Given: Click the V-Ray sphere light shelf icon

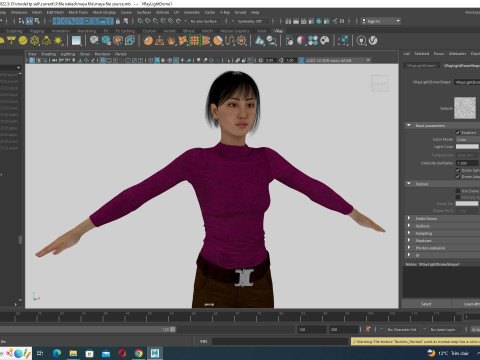Looking at the screenshot, I should pos(23,41).
